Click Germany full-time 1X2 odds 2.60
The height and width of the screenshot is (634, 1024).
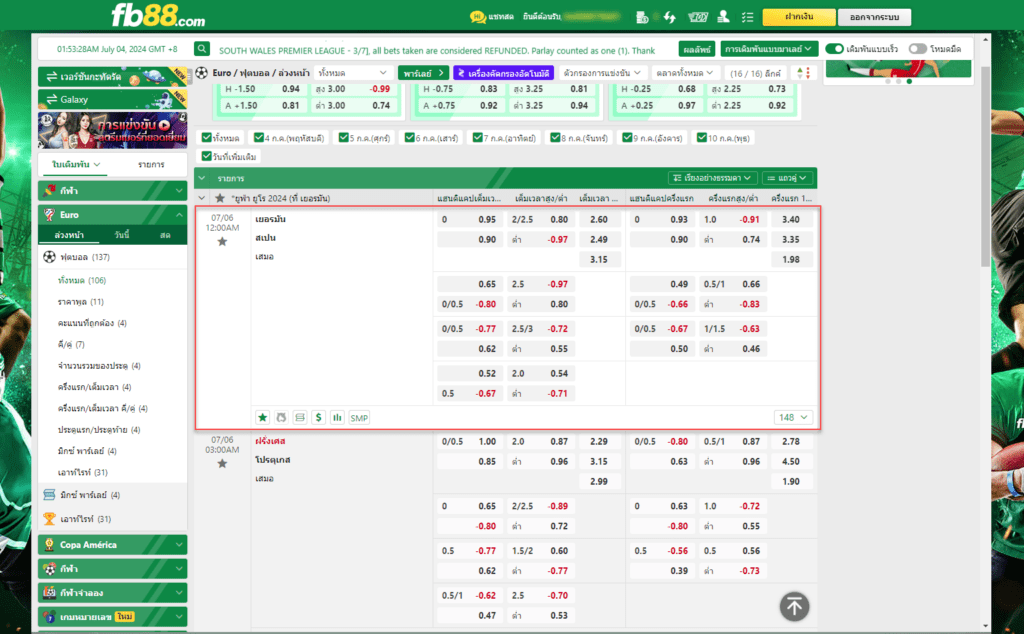(599, 219)
